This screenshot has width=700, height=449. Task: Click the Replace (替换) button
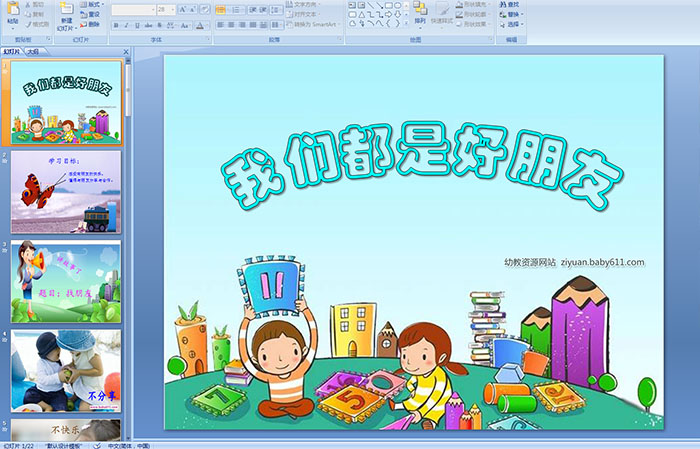(x=513, y=14)
